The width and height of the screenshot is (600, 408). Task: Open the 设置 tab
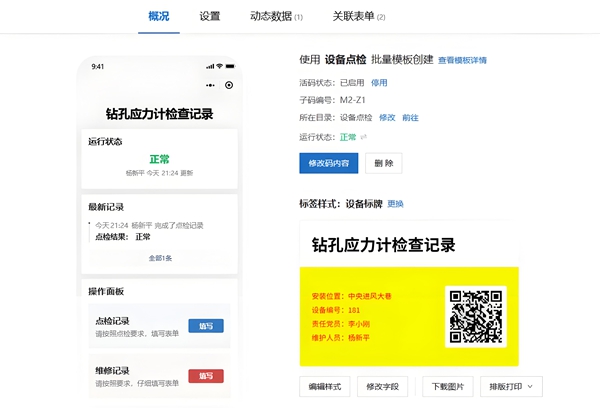pyautogui.click(x=210, y=16)
